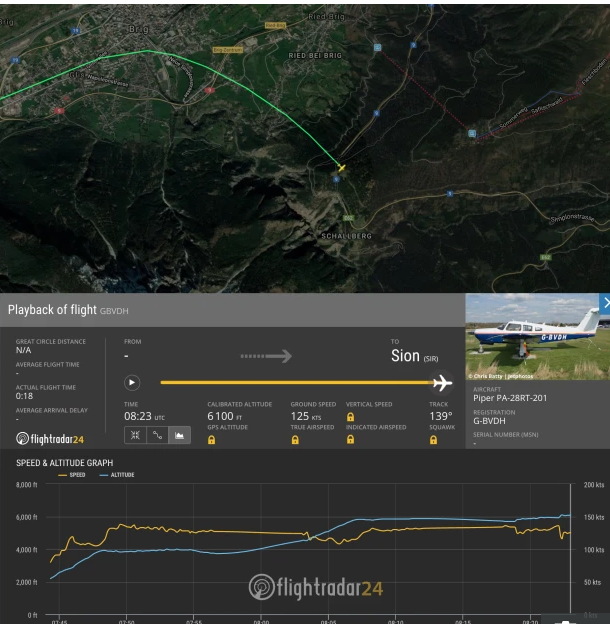
Task: Click the center-on-aircraft icon button
Action: [x=134, y=435]
